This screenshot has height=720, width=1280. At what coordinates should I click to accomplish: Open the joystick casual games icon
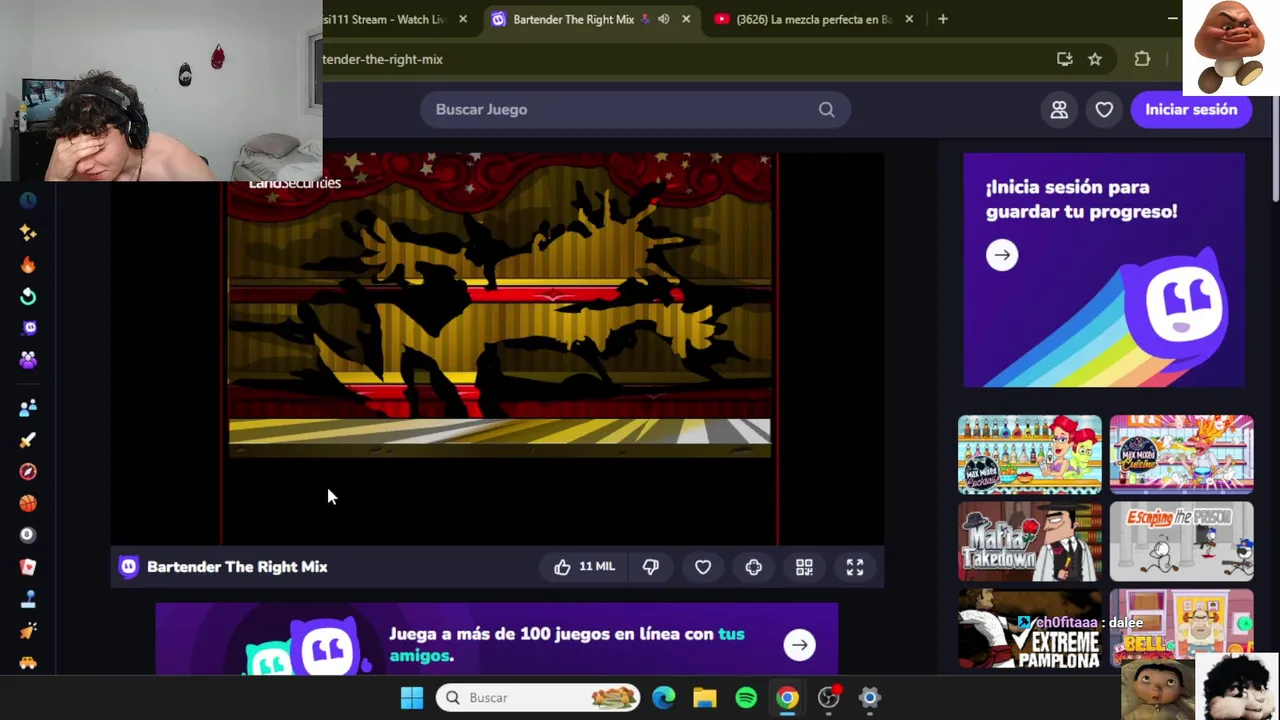pos(28,599)
